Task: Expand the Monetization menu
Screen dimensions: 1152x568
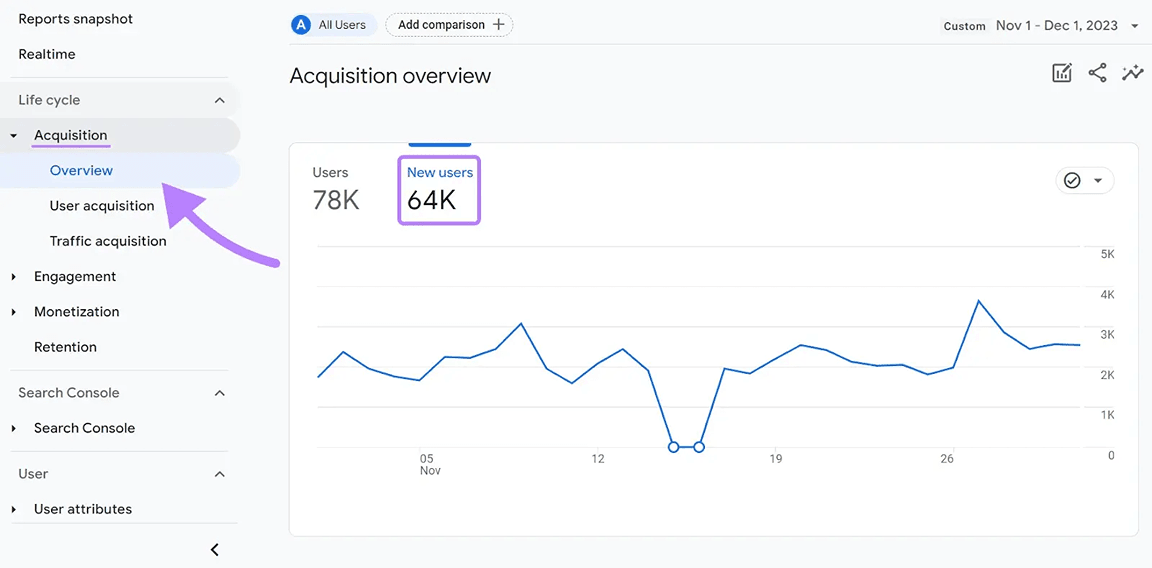Action: (x=14, y=312)
